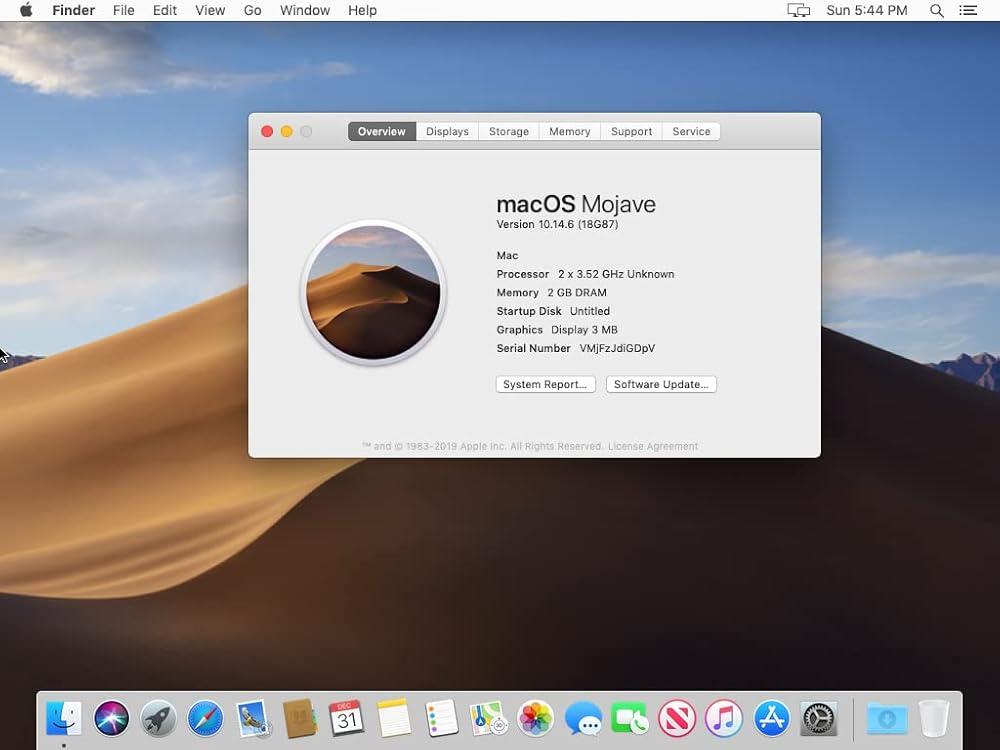This screenshot has height=750, width=1000.
Task: Click the System Report button
Action: 545,384
